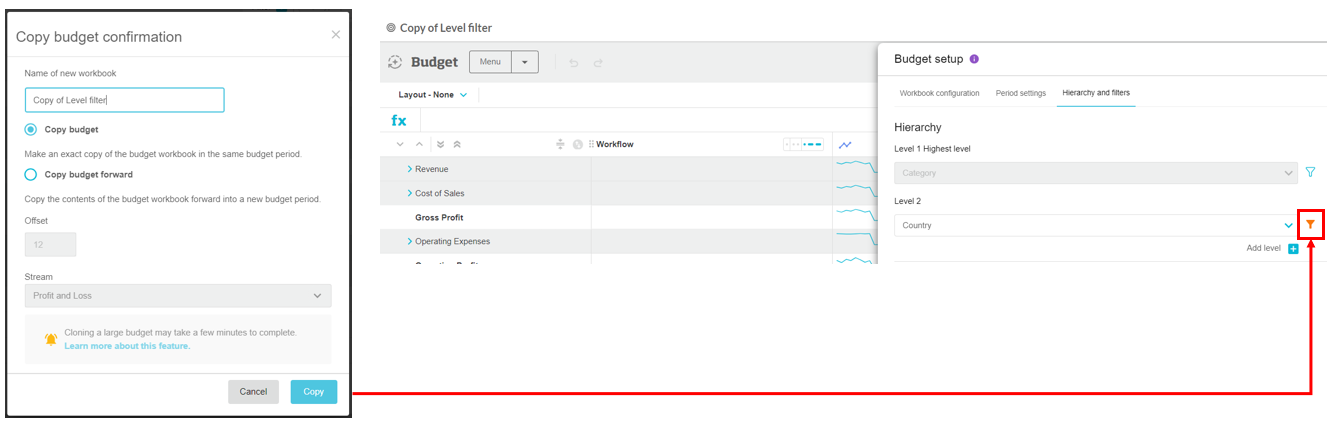This screenshot has width=1327, height=421.
Task: Click the sparkline trend chart column icon
Action: (x=845, y=144)
